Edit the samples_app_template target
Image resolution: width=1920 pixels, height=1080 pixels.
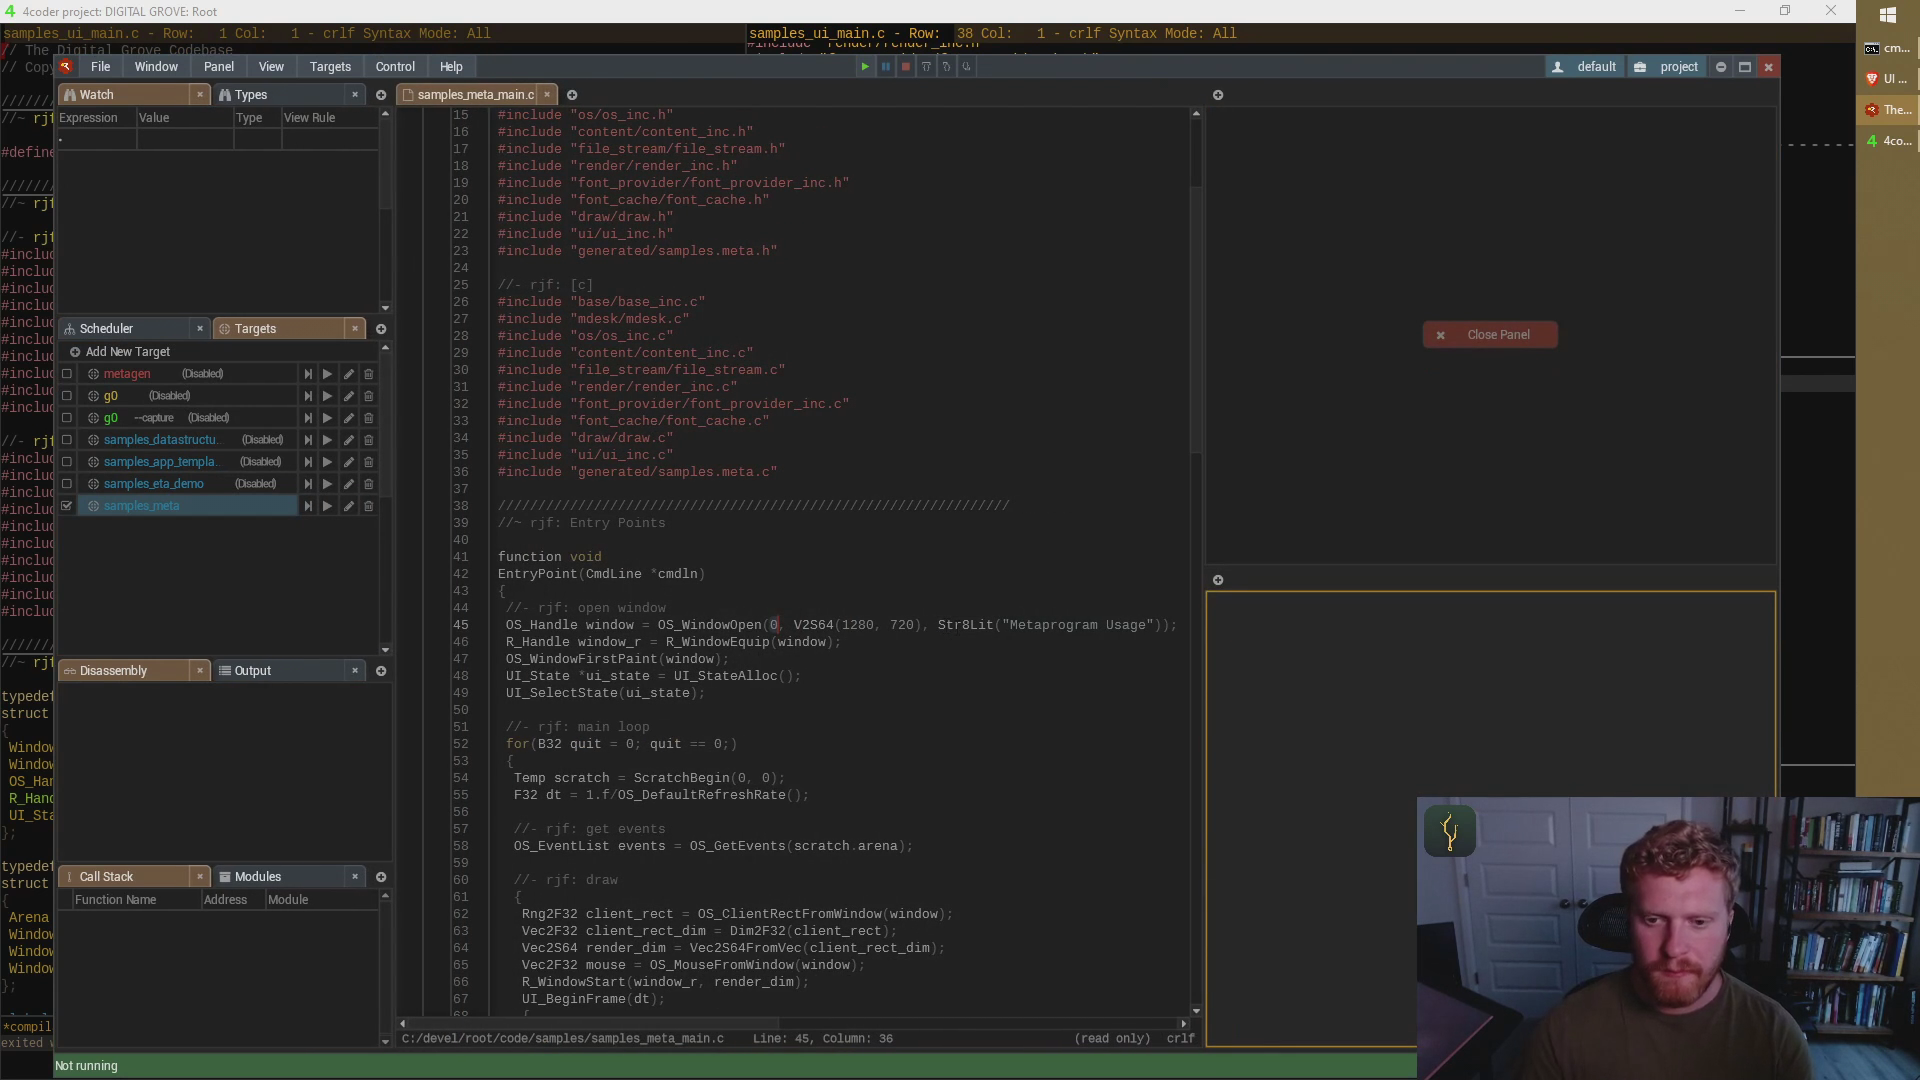tap(348, 462)
